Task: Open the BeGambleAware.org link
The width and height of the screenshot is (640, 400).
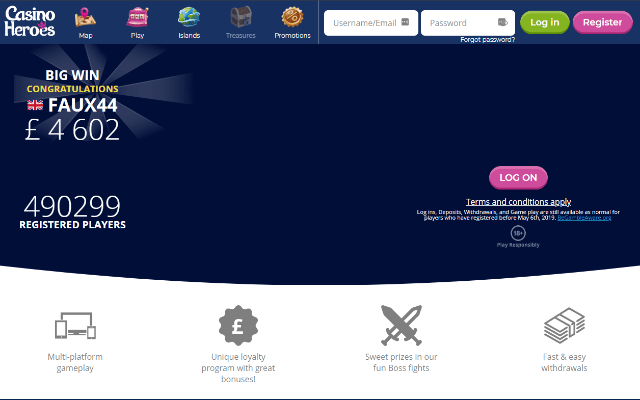Action: click(x=584, y=218)
